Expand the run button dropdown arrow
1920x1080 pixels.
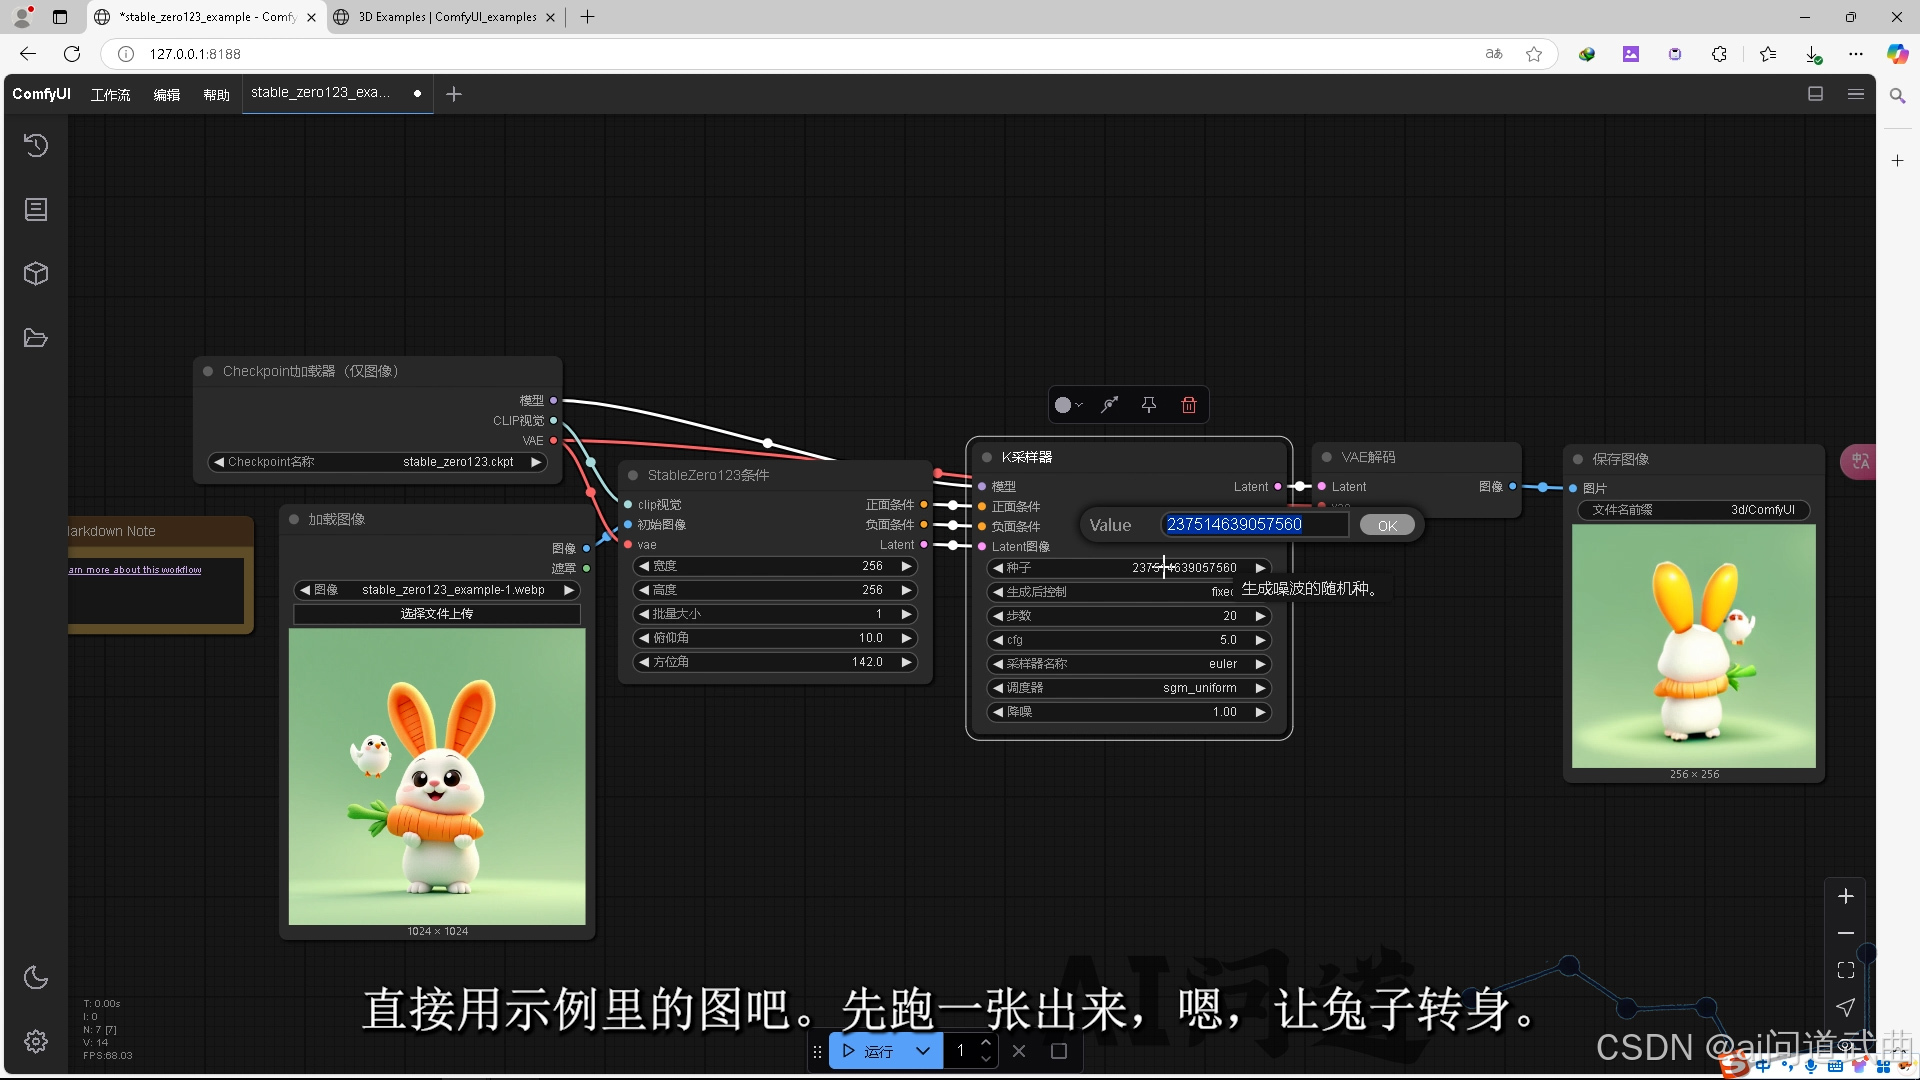(923, 1051)
